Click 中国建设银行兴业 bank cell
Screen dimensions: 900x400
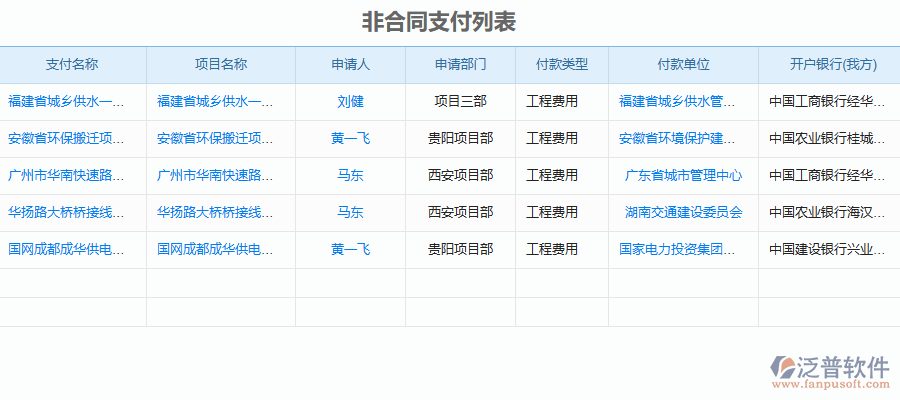827,249
